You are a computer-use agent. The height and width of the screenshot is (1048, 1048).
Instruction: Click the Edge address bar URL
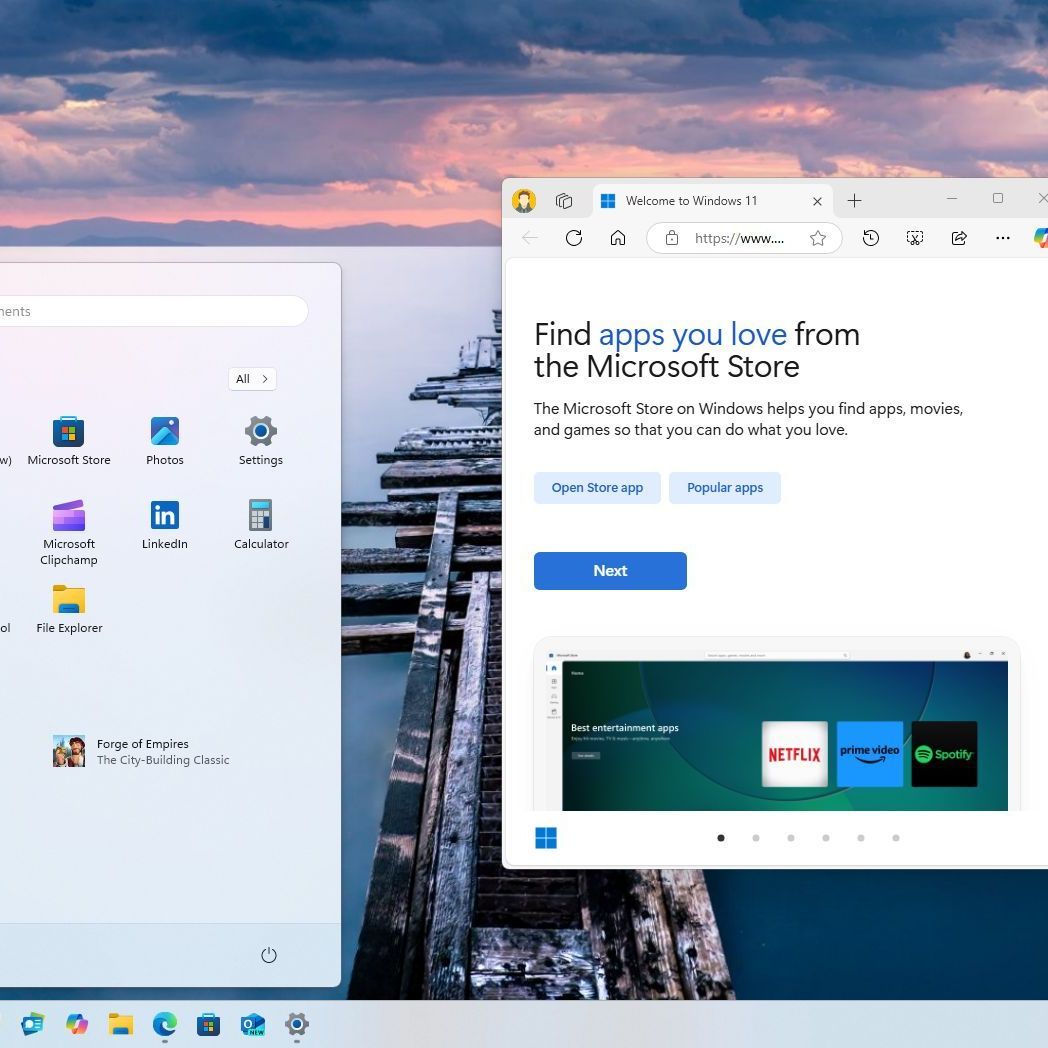coord(739,239)
